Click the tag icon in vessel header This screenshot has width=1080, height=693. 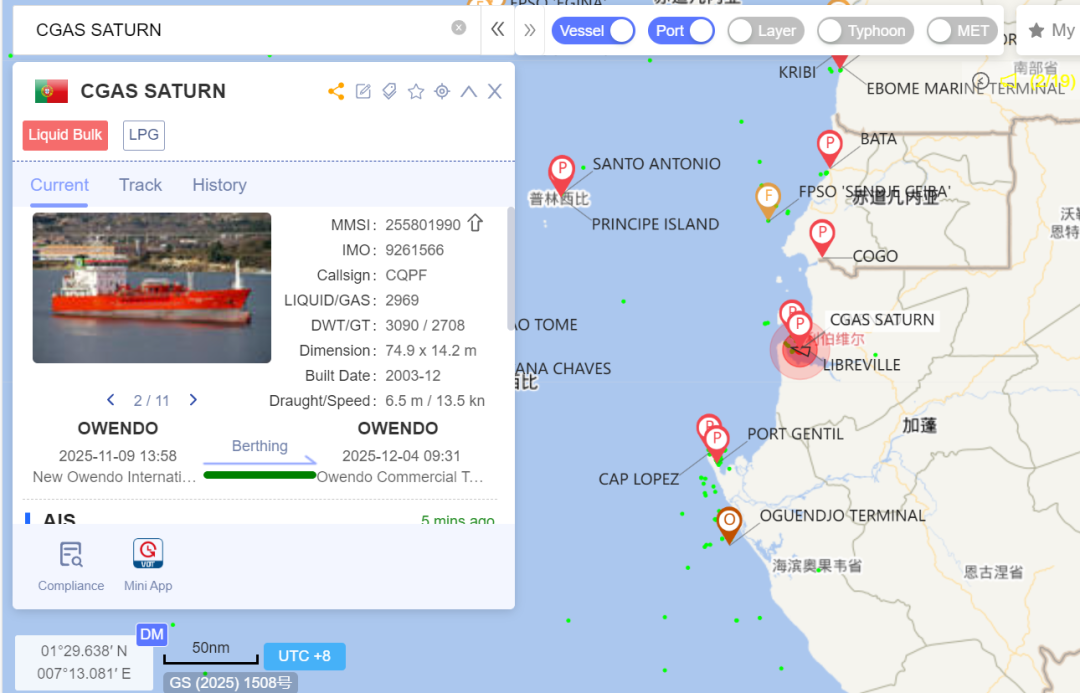tap(389, 92)
